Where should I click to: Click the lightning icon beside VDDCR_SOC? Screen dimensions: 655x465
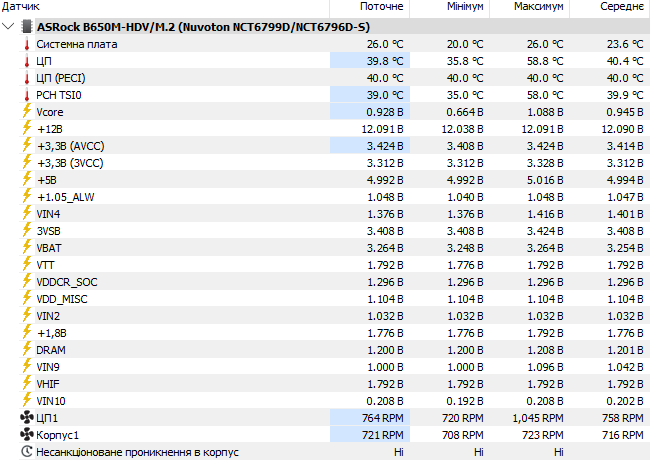27,281
